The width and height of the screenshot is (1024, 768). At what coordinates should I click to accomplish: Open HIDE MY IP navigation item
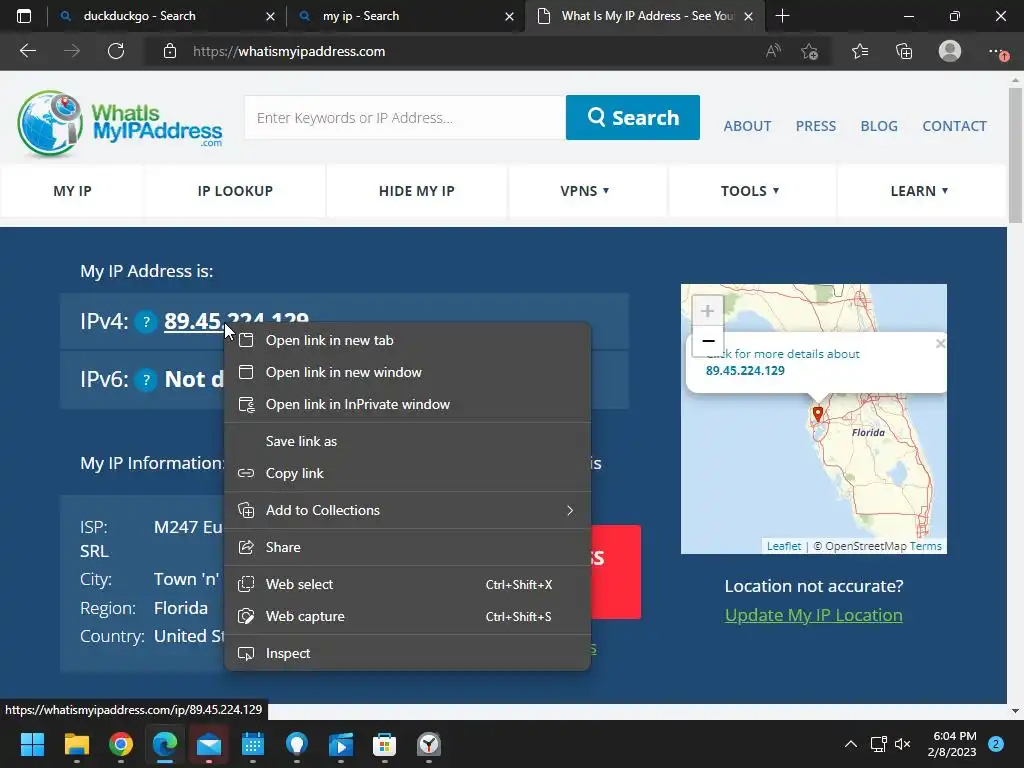(417, 191)
